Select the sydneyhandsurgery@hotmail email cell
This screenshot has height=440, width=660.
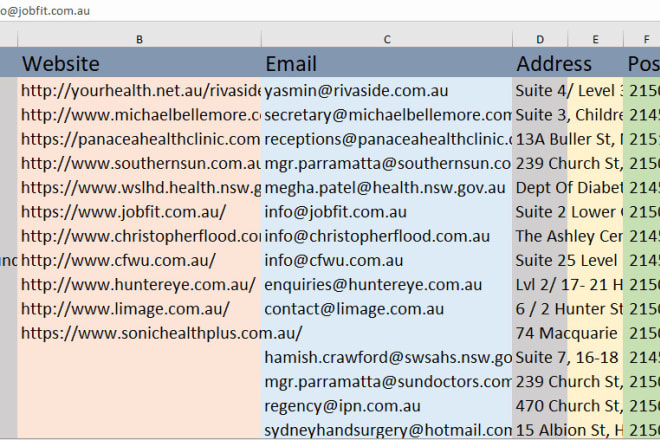pyautogui.click(x=387, y=430)
